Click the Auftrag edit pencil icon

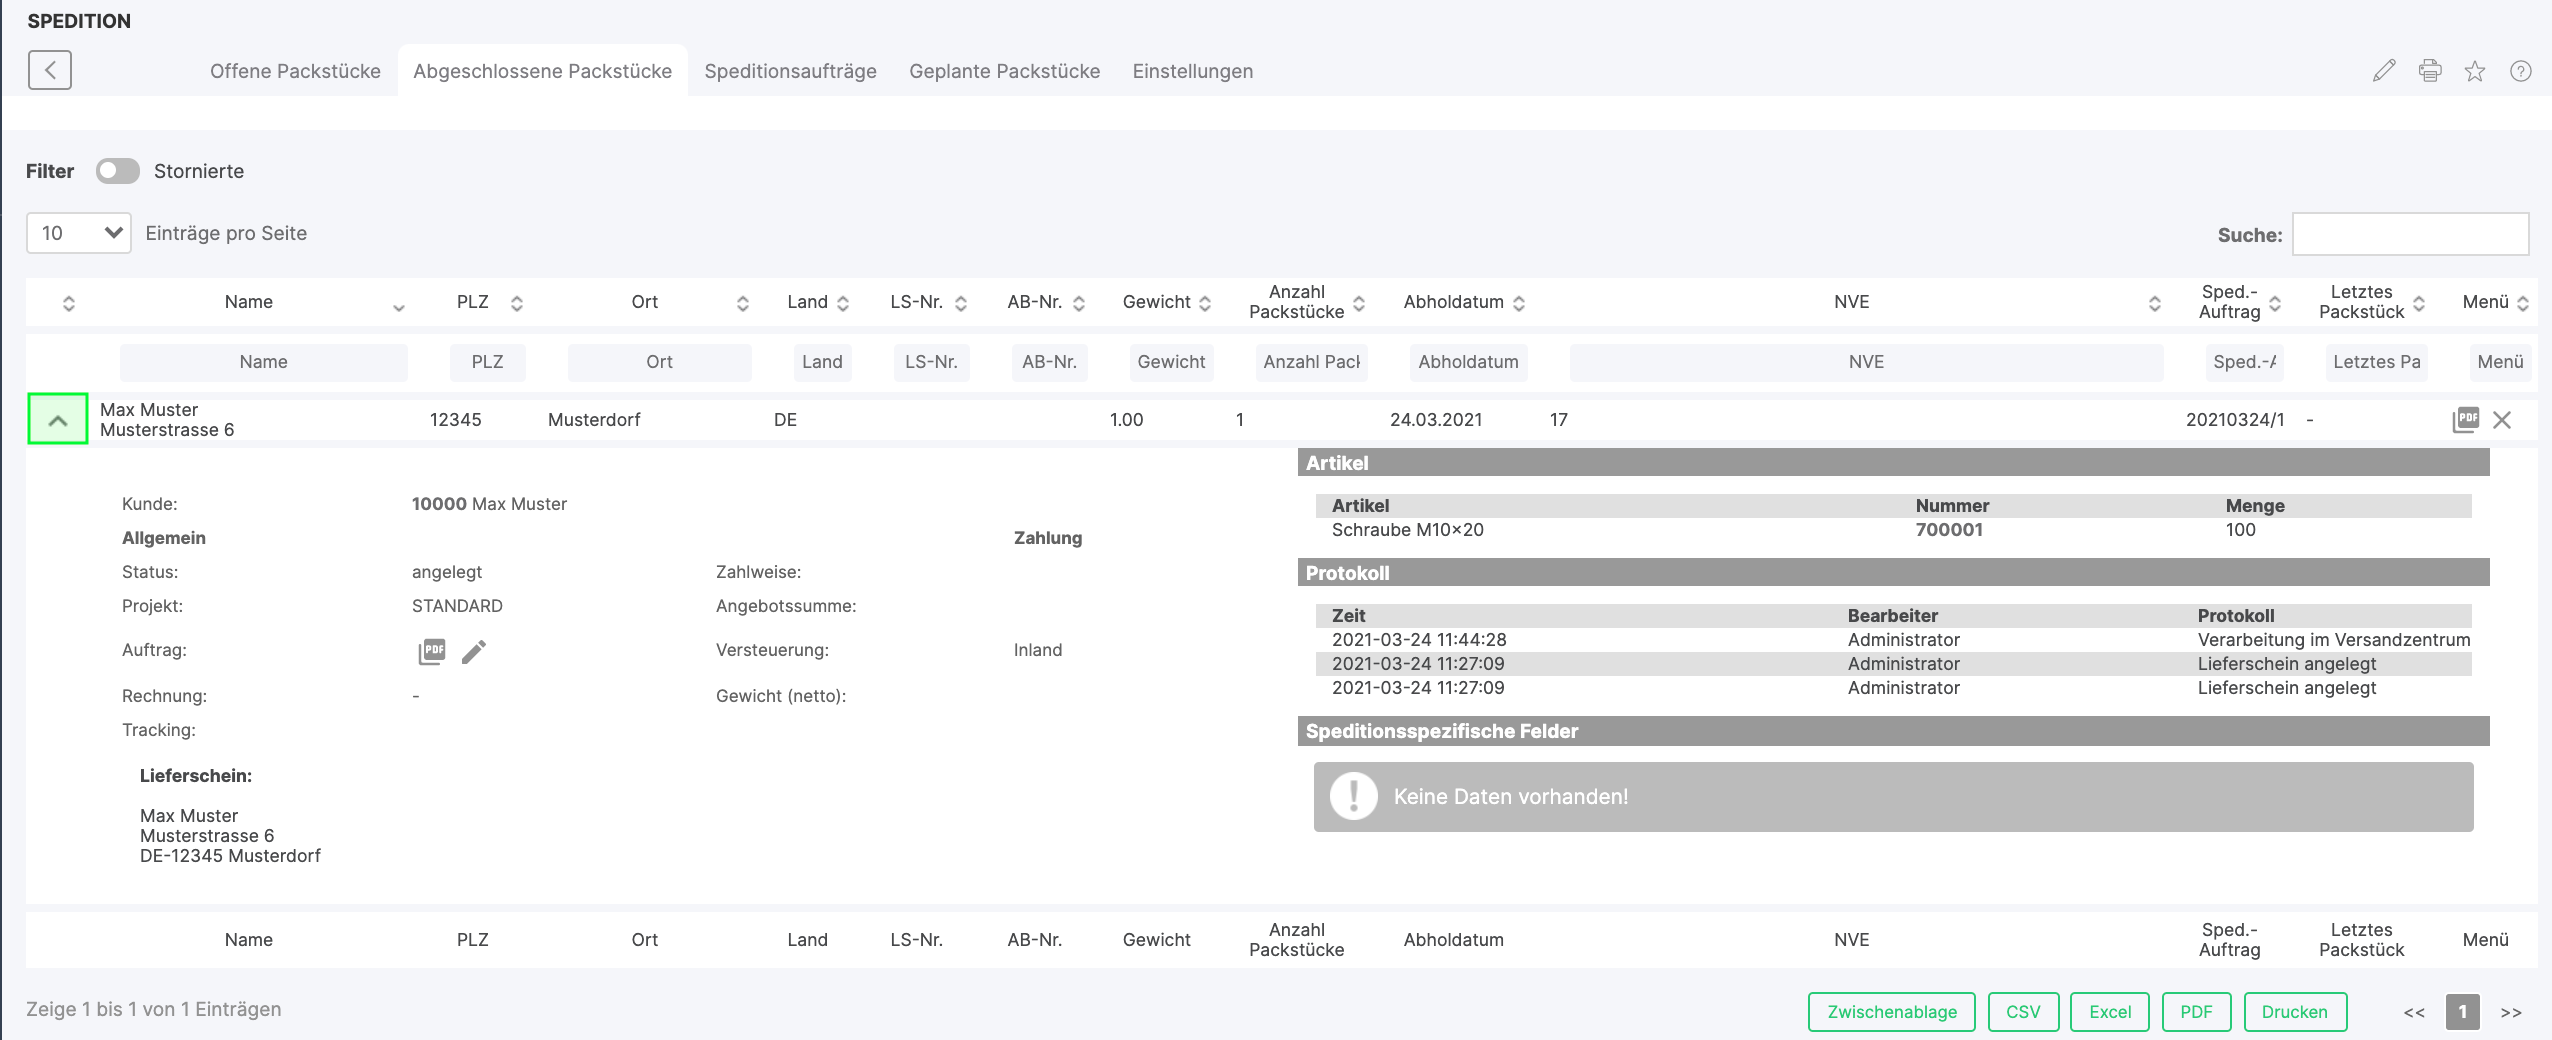(474, 652)
